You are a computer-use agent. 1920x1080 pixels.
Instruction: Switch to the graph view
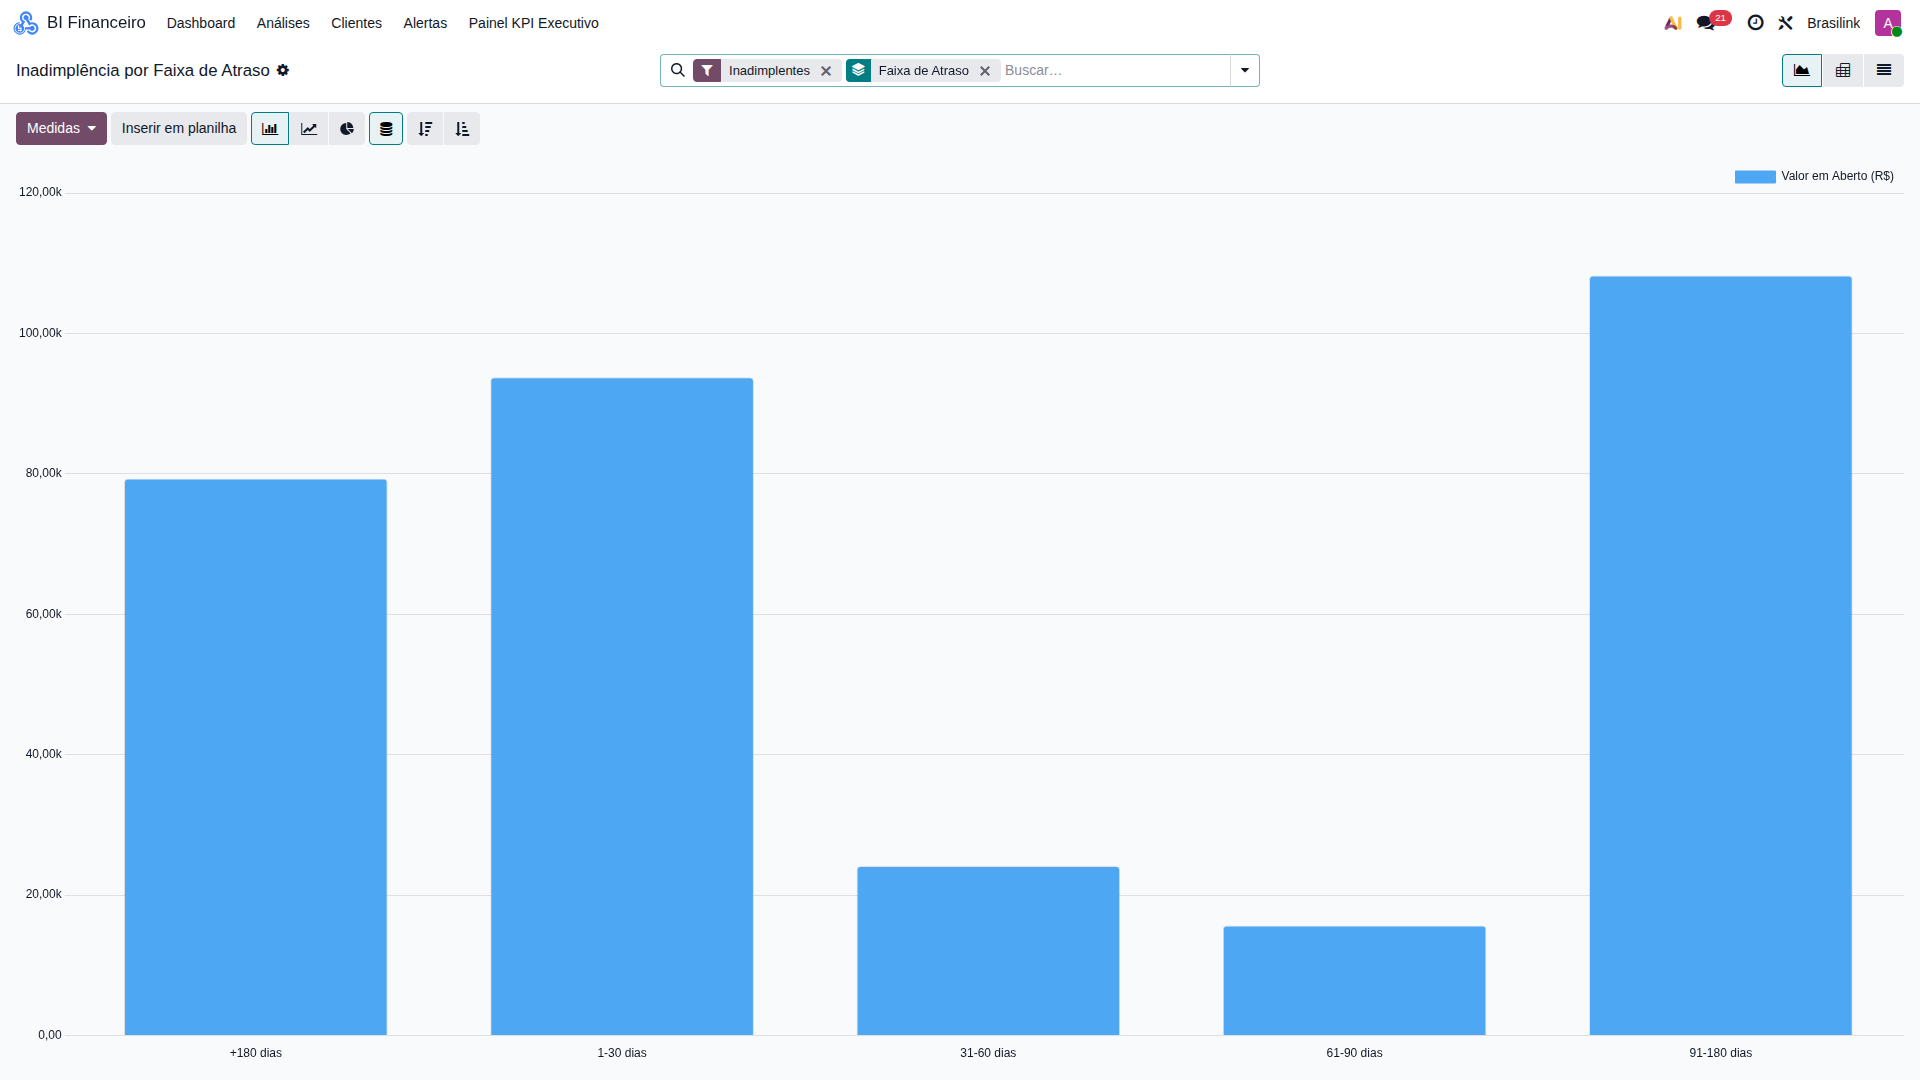click(x=1802, y=70)
